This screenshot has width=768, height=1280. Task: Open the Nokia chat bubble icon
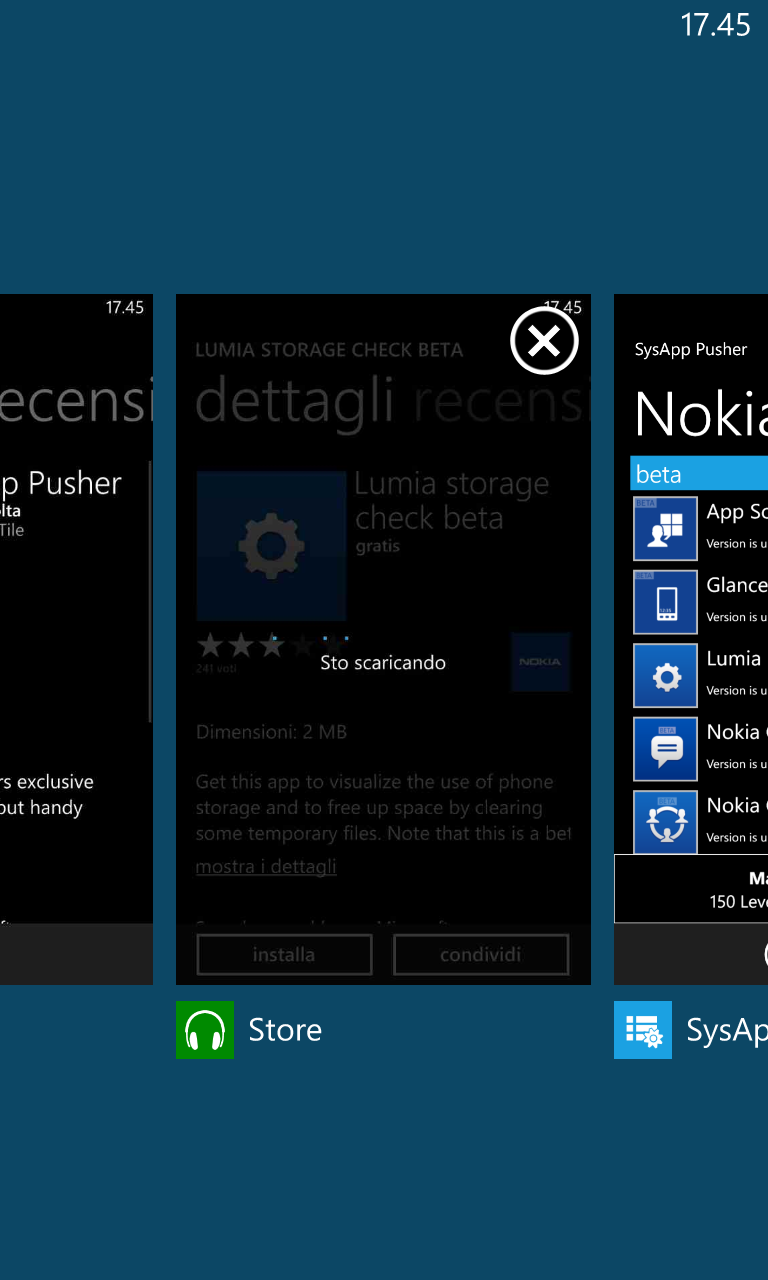pos(665,749)
